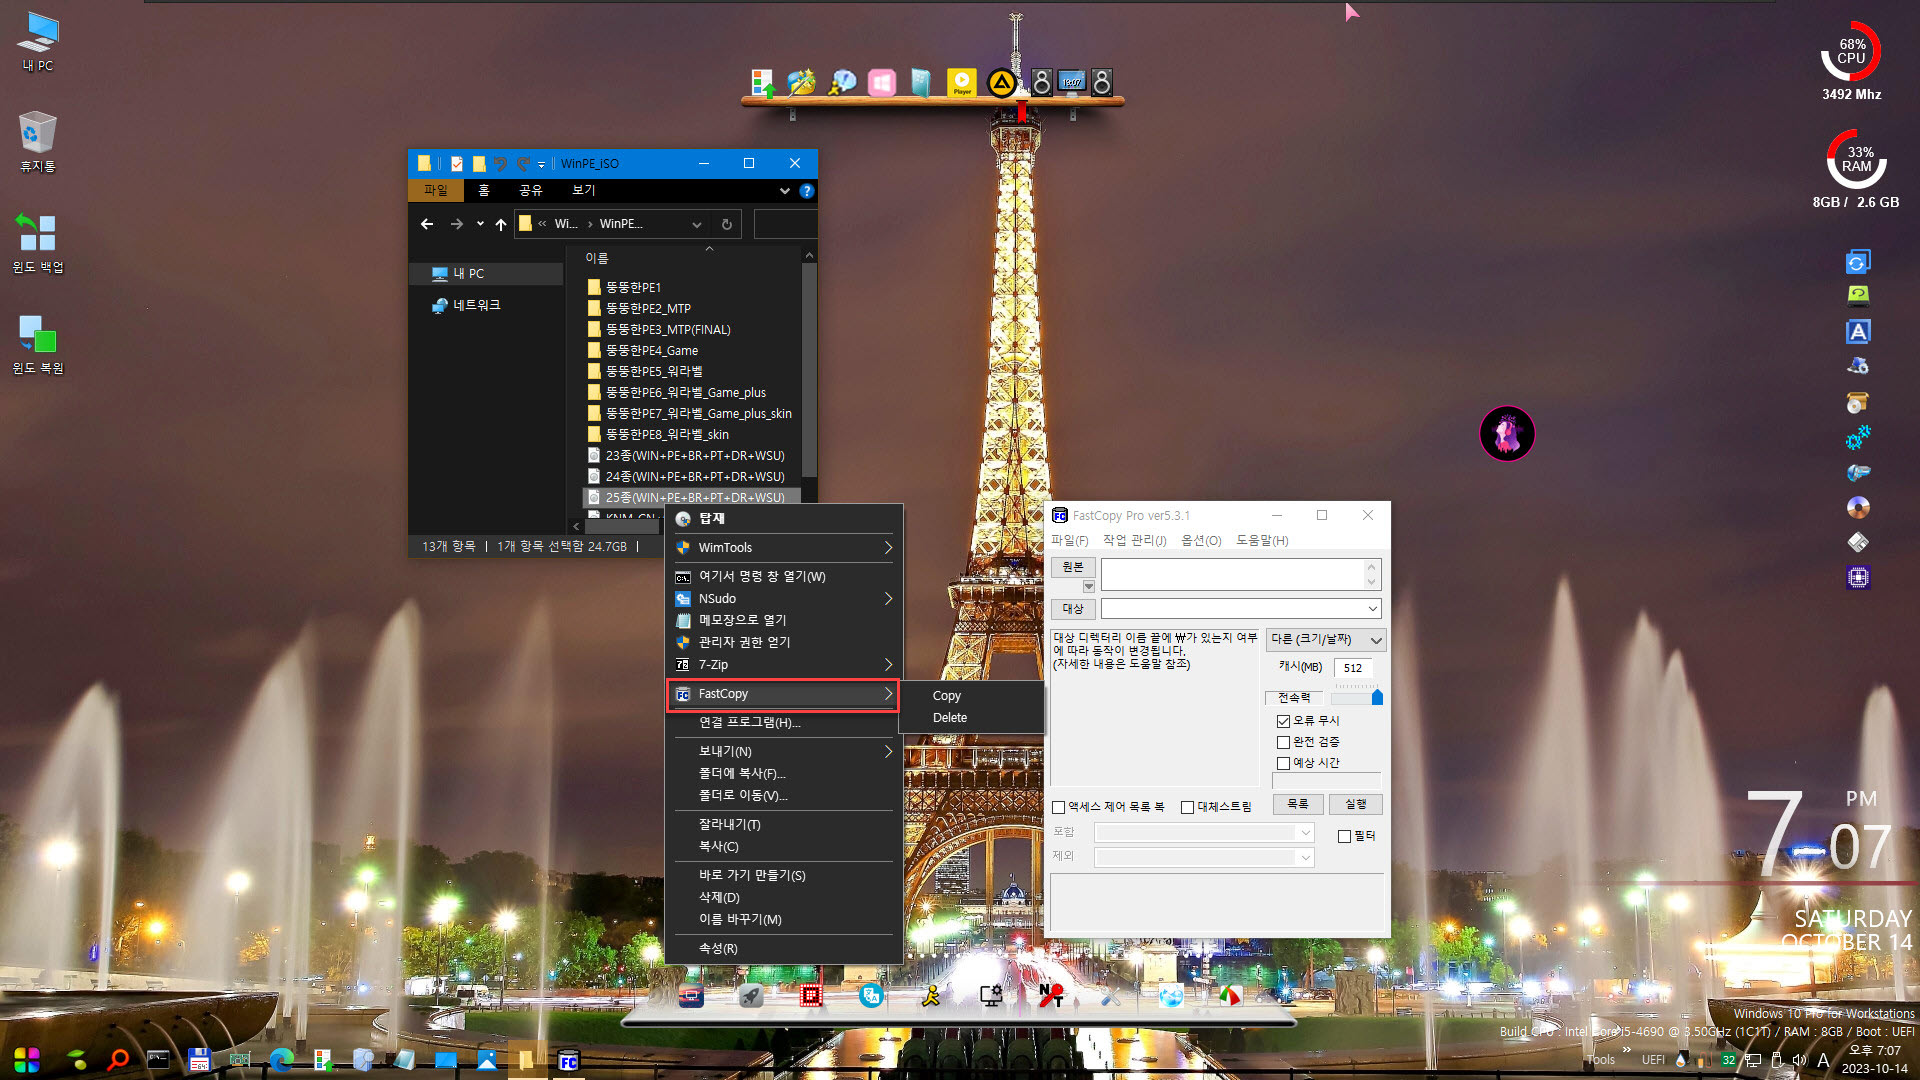
Task: Switch to the 보기 tab in Explorer
Action: click(x=583, y=191)
